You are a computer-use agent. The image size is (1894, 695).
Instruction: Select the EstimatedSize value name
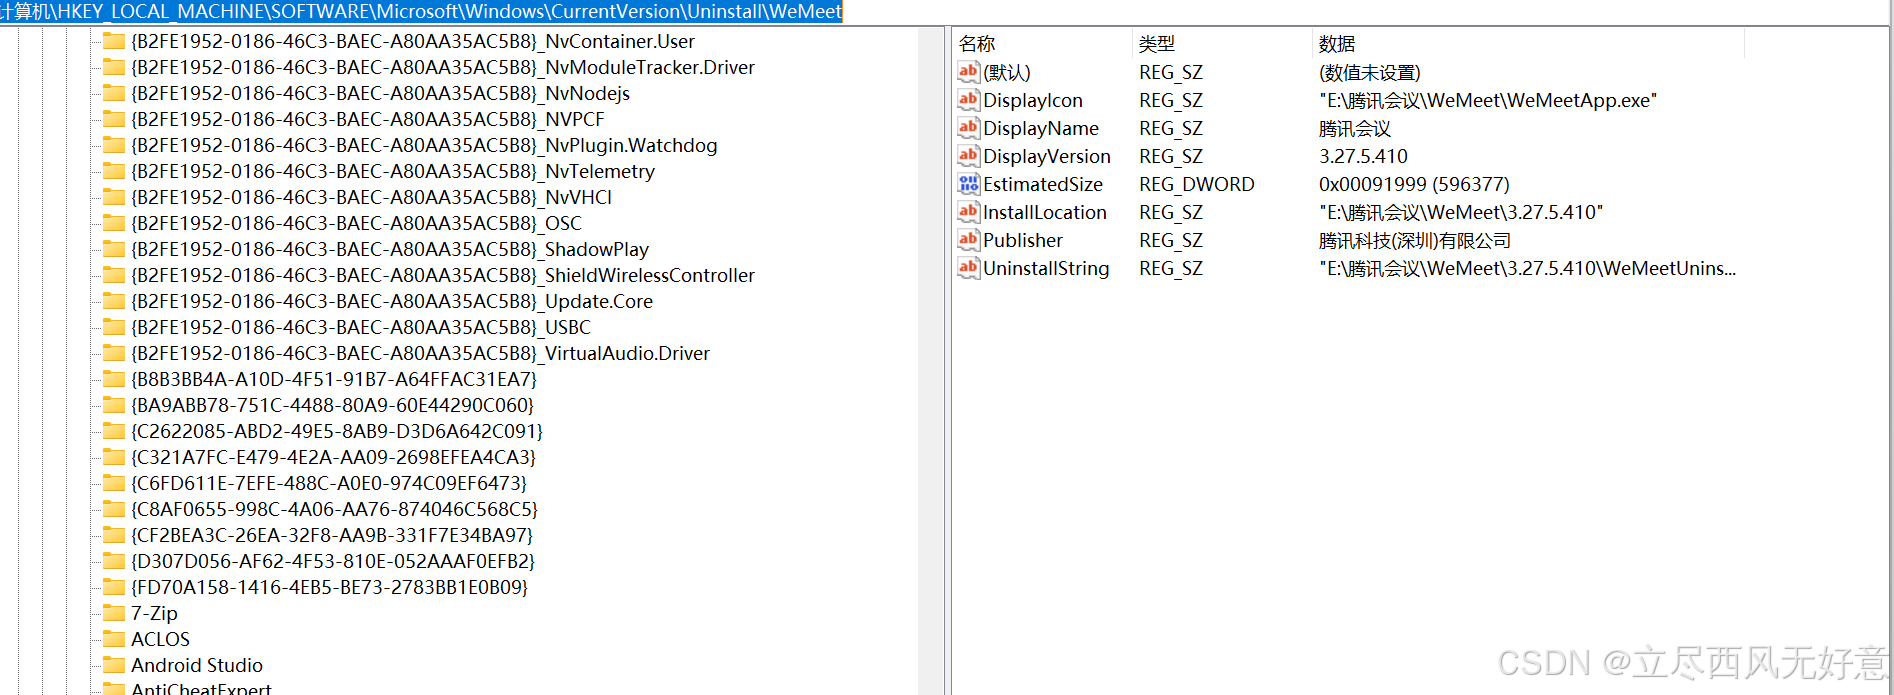[1043, 184]
